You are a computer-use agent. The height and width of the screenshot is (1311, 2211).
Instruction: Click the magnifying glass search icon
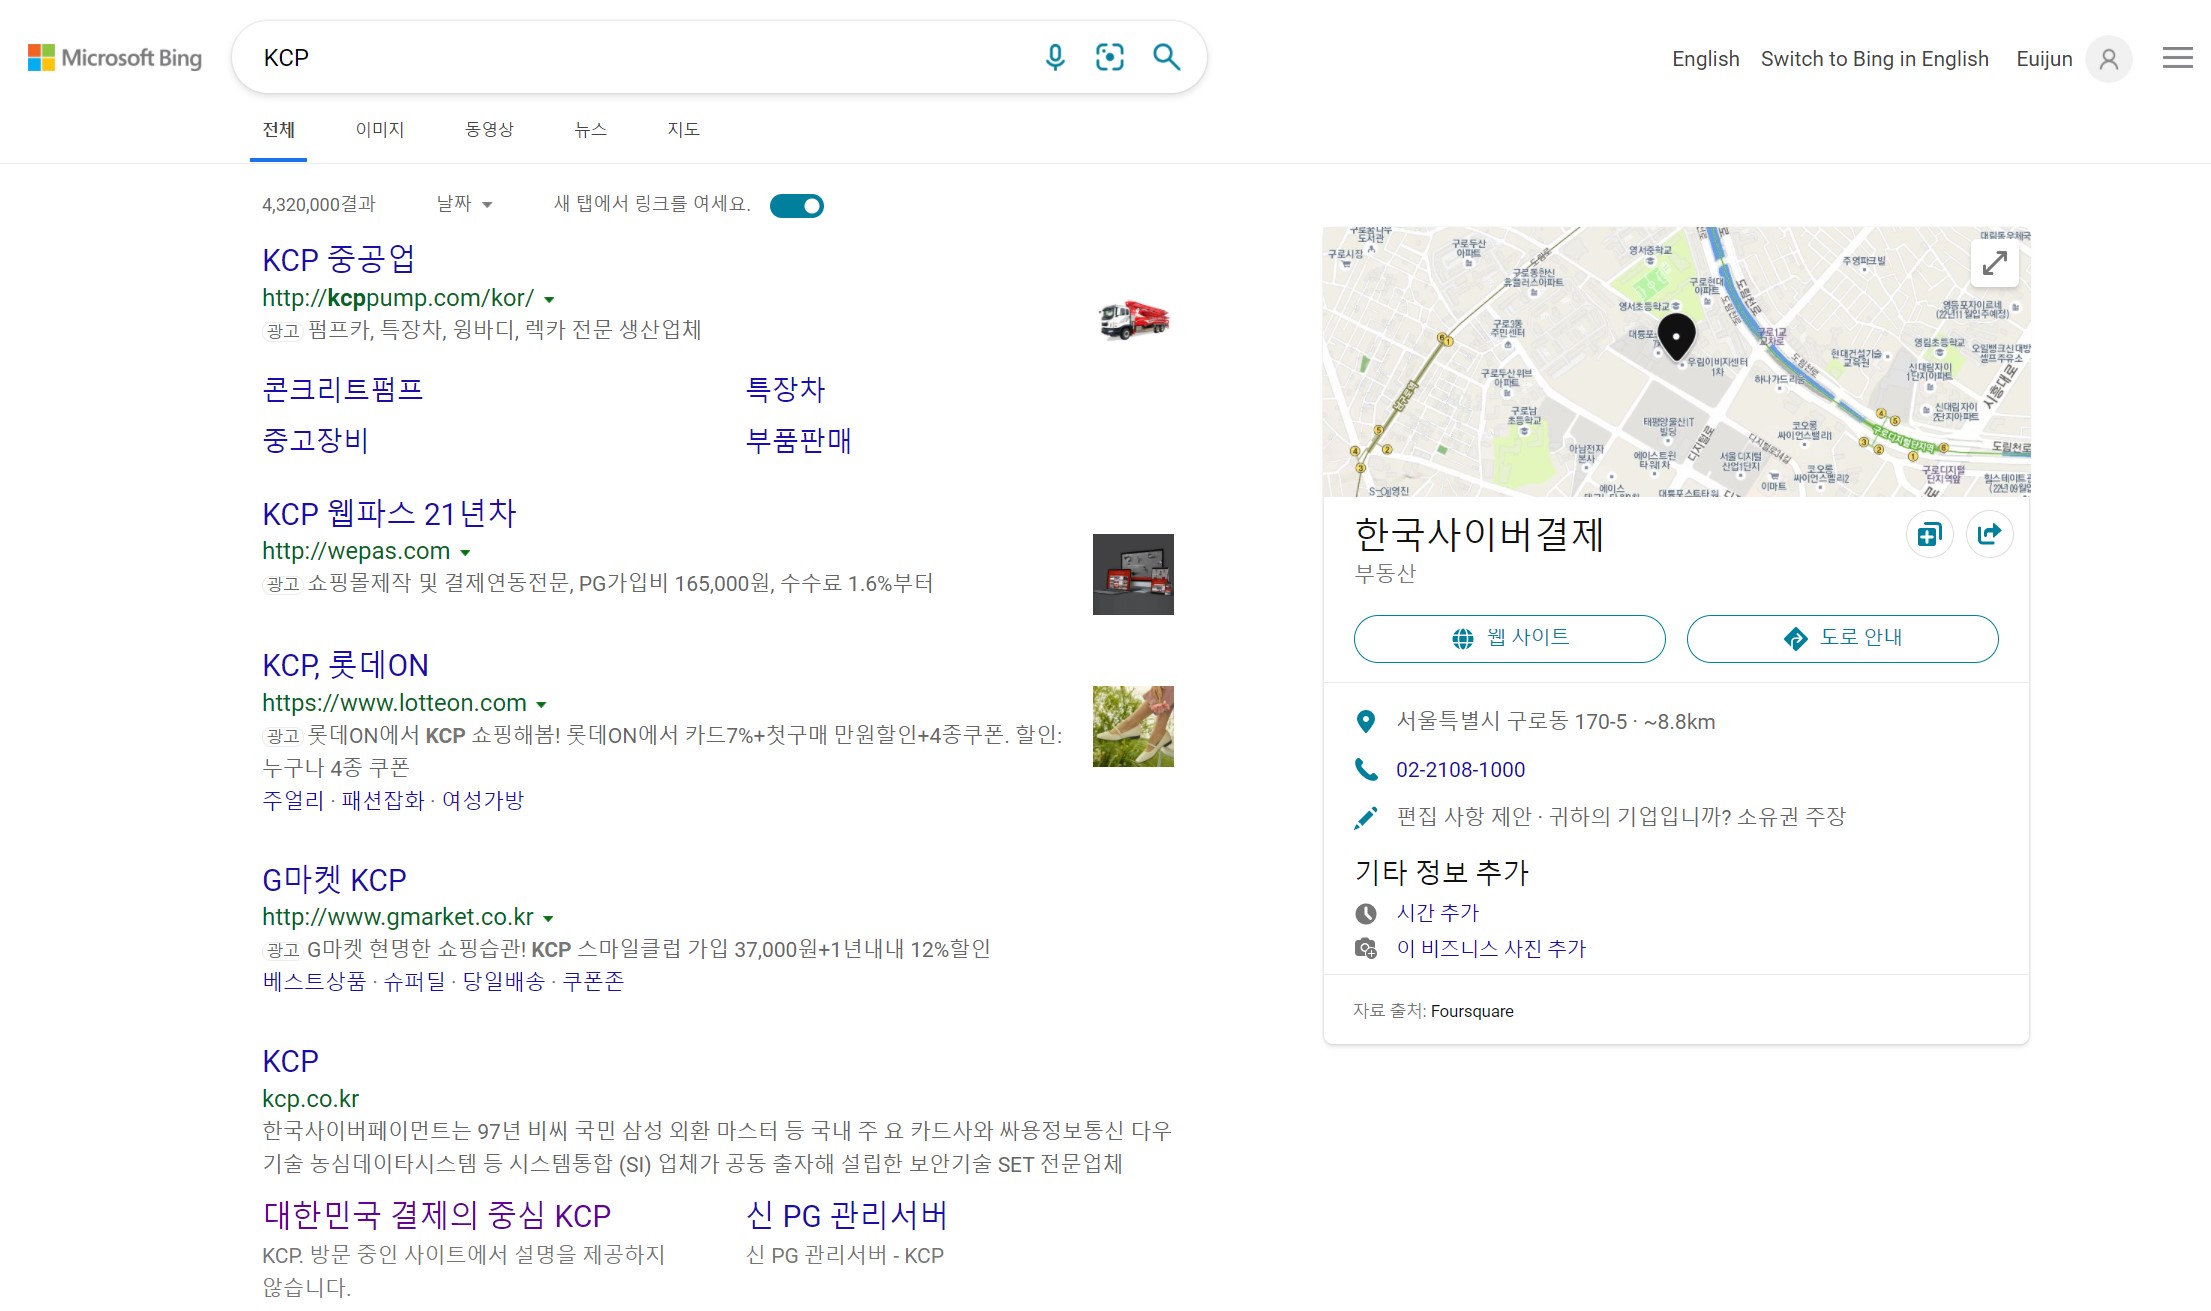point(1166,58)
